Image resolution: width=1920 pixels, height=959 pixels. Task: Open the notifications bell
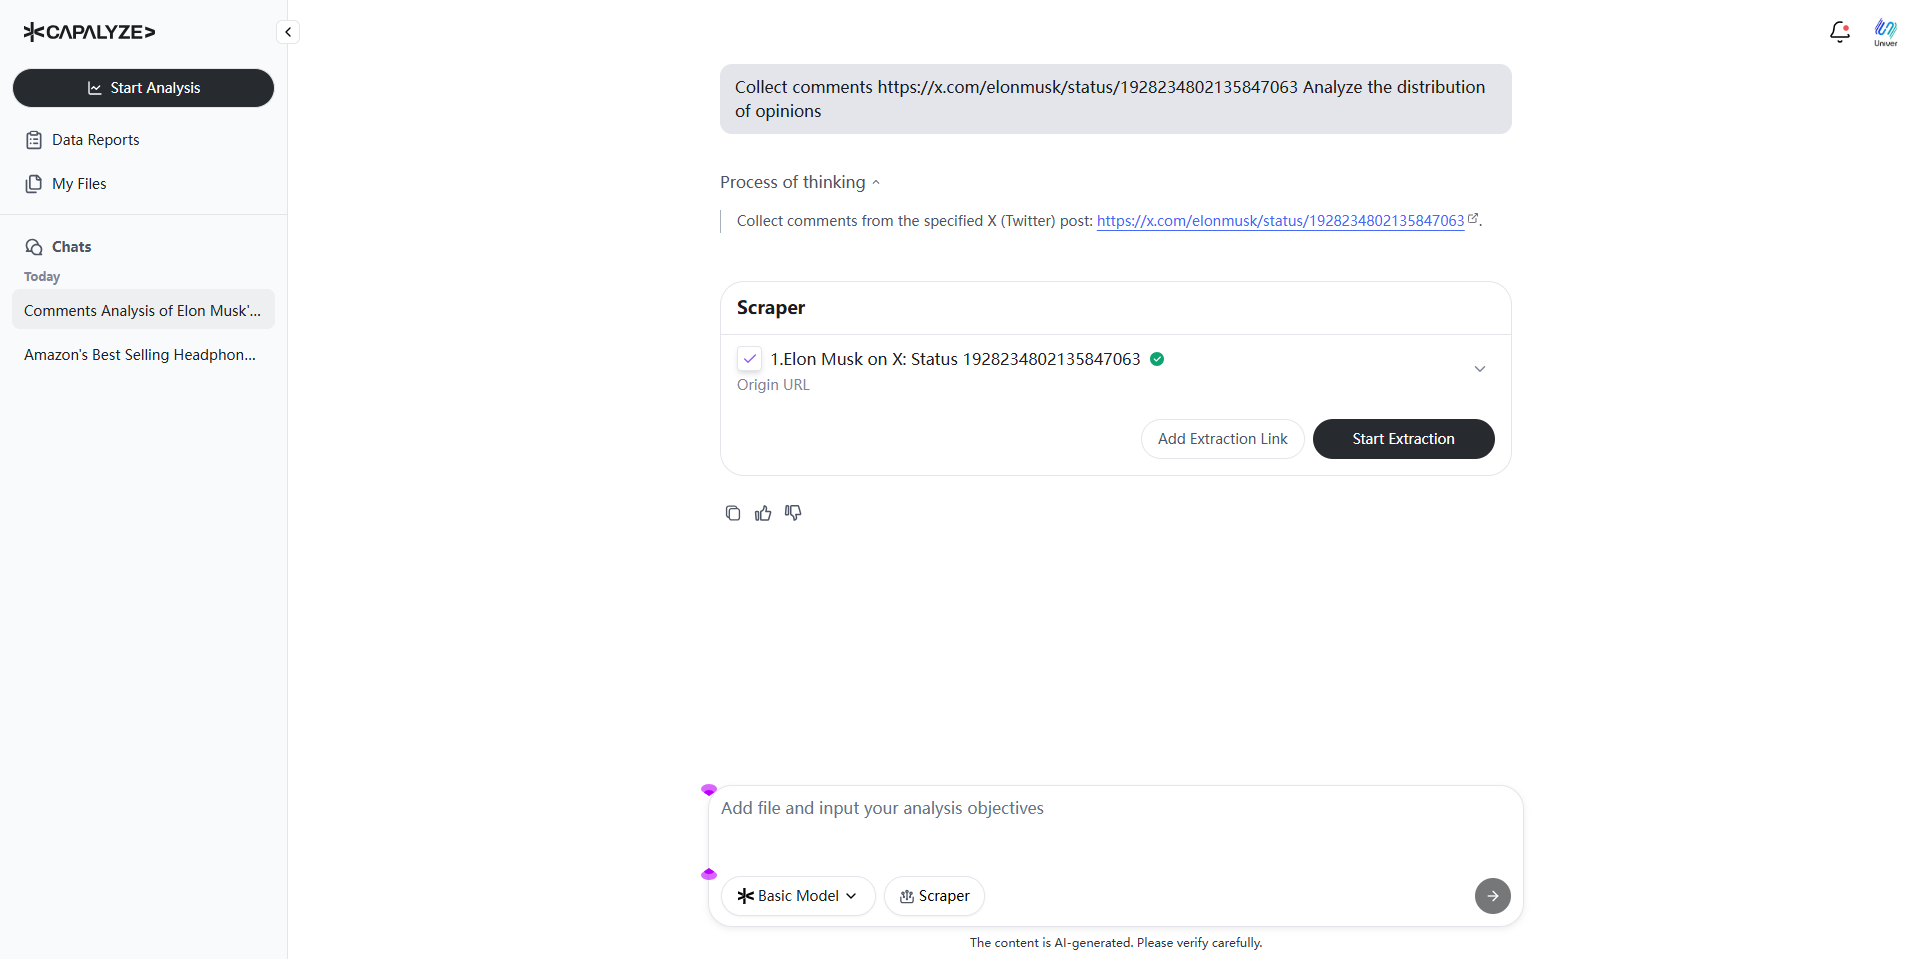click(x=1839, y=32)
